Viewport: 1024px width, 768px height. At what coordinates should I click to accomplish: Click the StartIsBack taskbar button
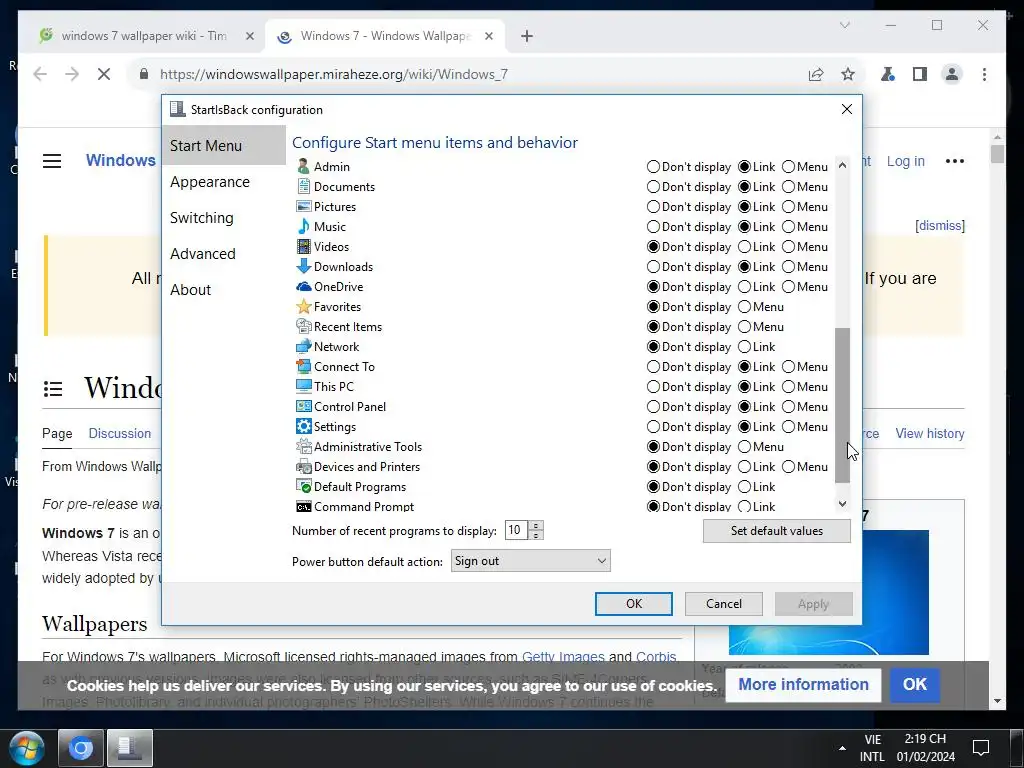[x=130, y=748]
